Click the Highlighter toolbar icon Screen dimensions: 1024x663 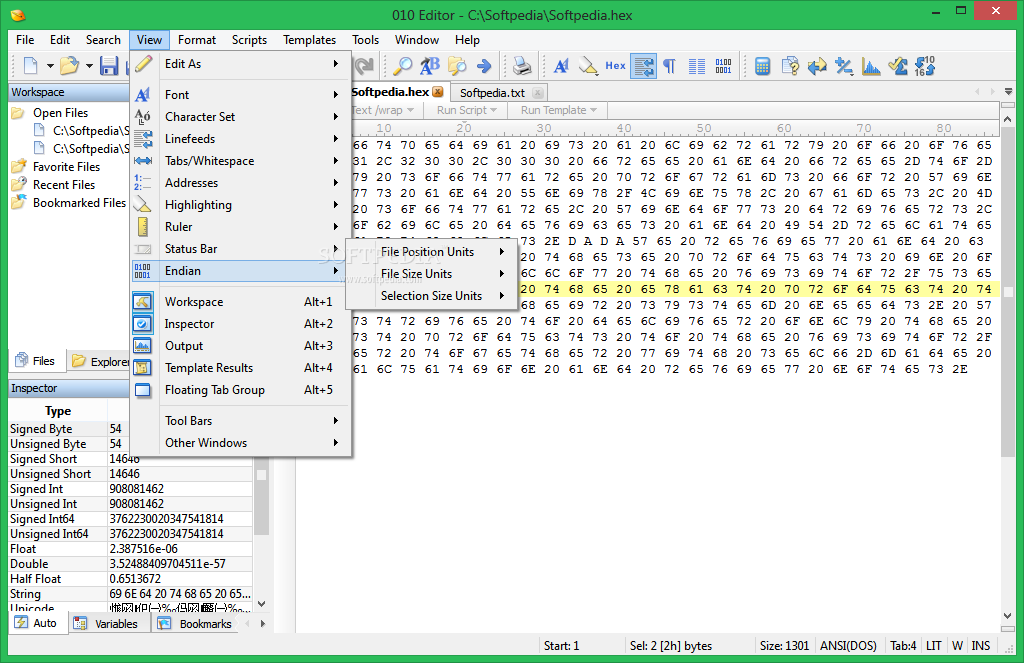[x=588, y=65]
